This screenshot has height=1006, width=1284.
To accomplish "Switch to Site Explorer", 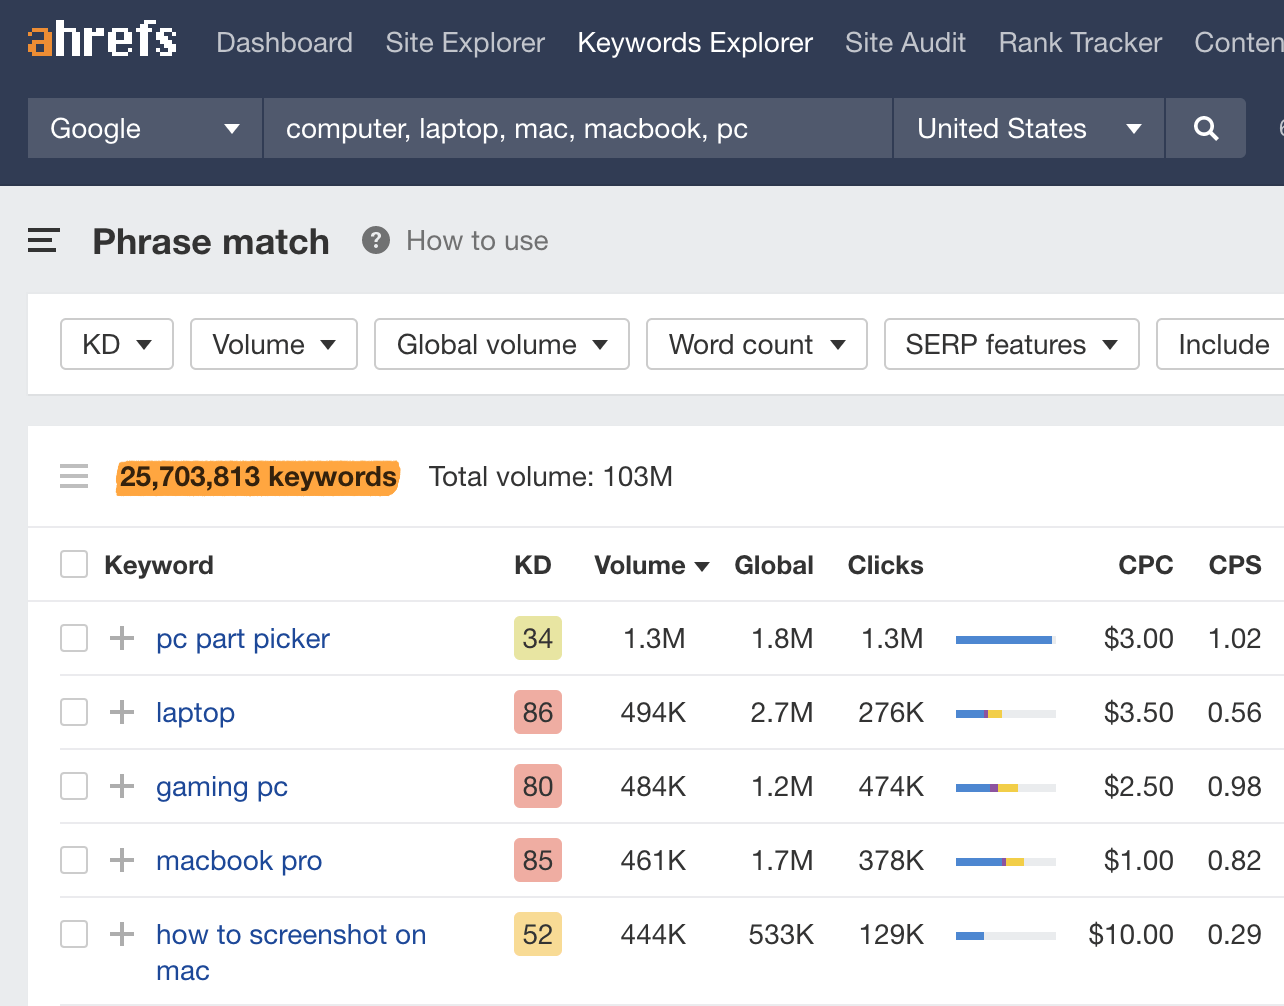I will 464,42.
